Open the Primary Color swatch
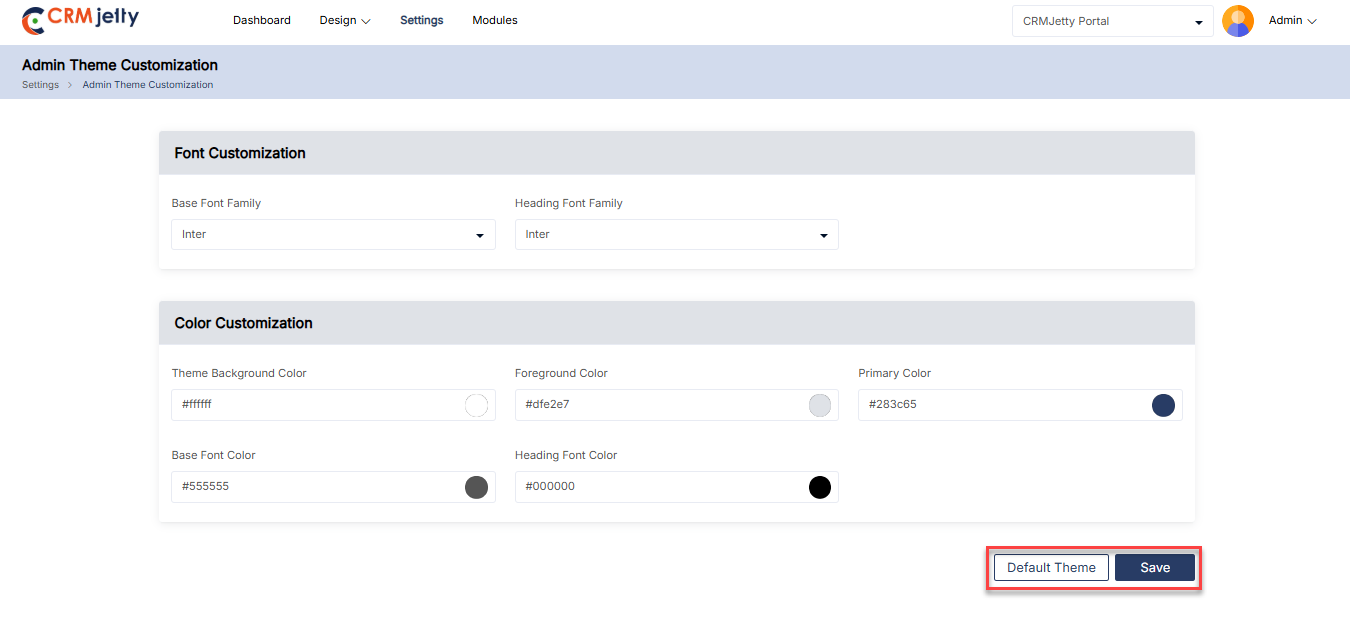The height and width of the screenshot is (628, 1350). [1163, 405]
